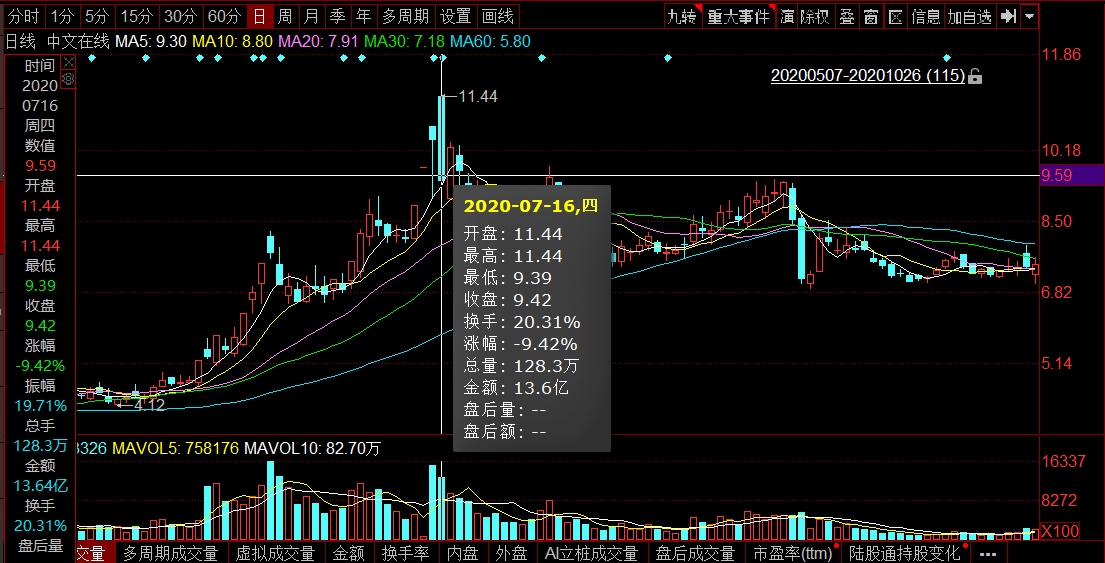Select the 15分 period tab
1105x563 pixels.
pos(136,16)
